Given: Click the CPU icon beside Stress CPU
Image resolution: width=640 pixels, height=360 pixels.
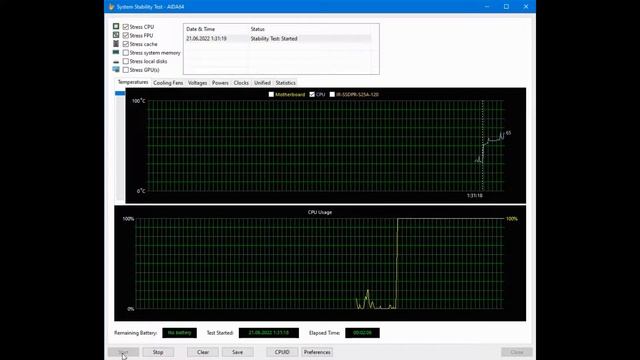Looking at the screenshot, I should click(x=116, y=27).
